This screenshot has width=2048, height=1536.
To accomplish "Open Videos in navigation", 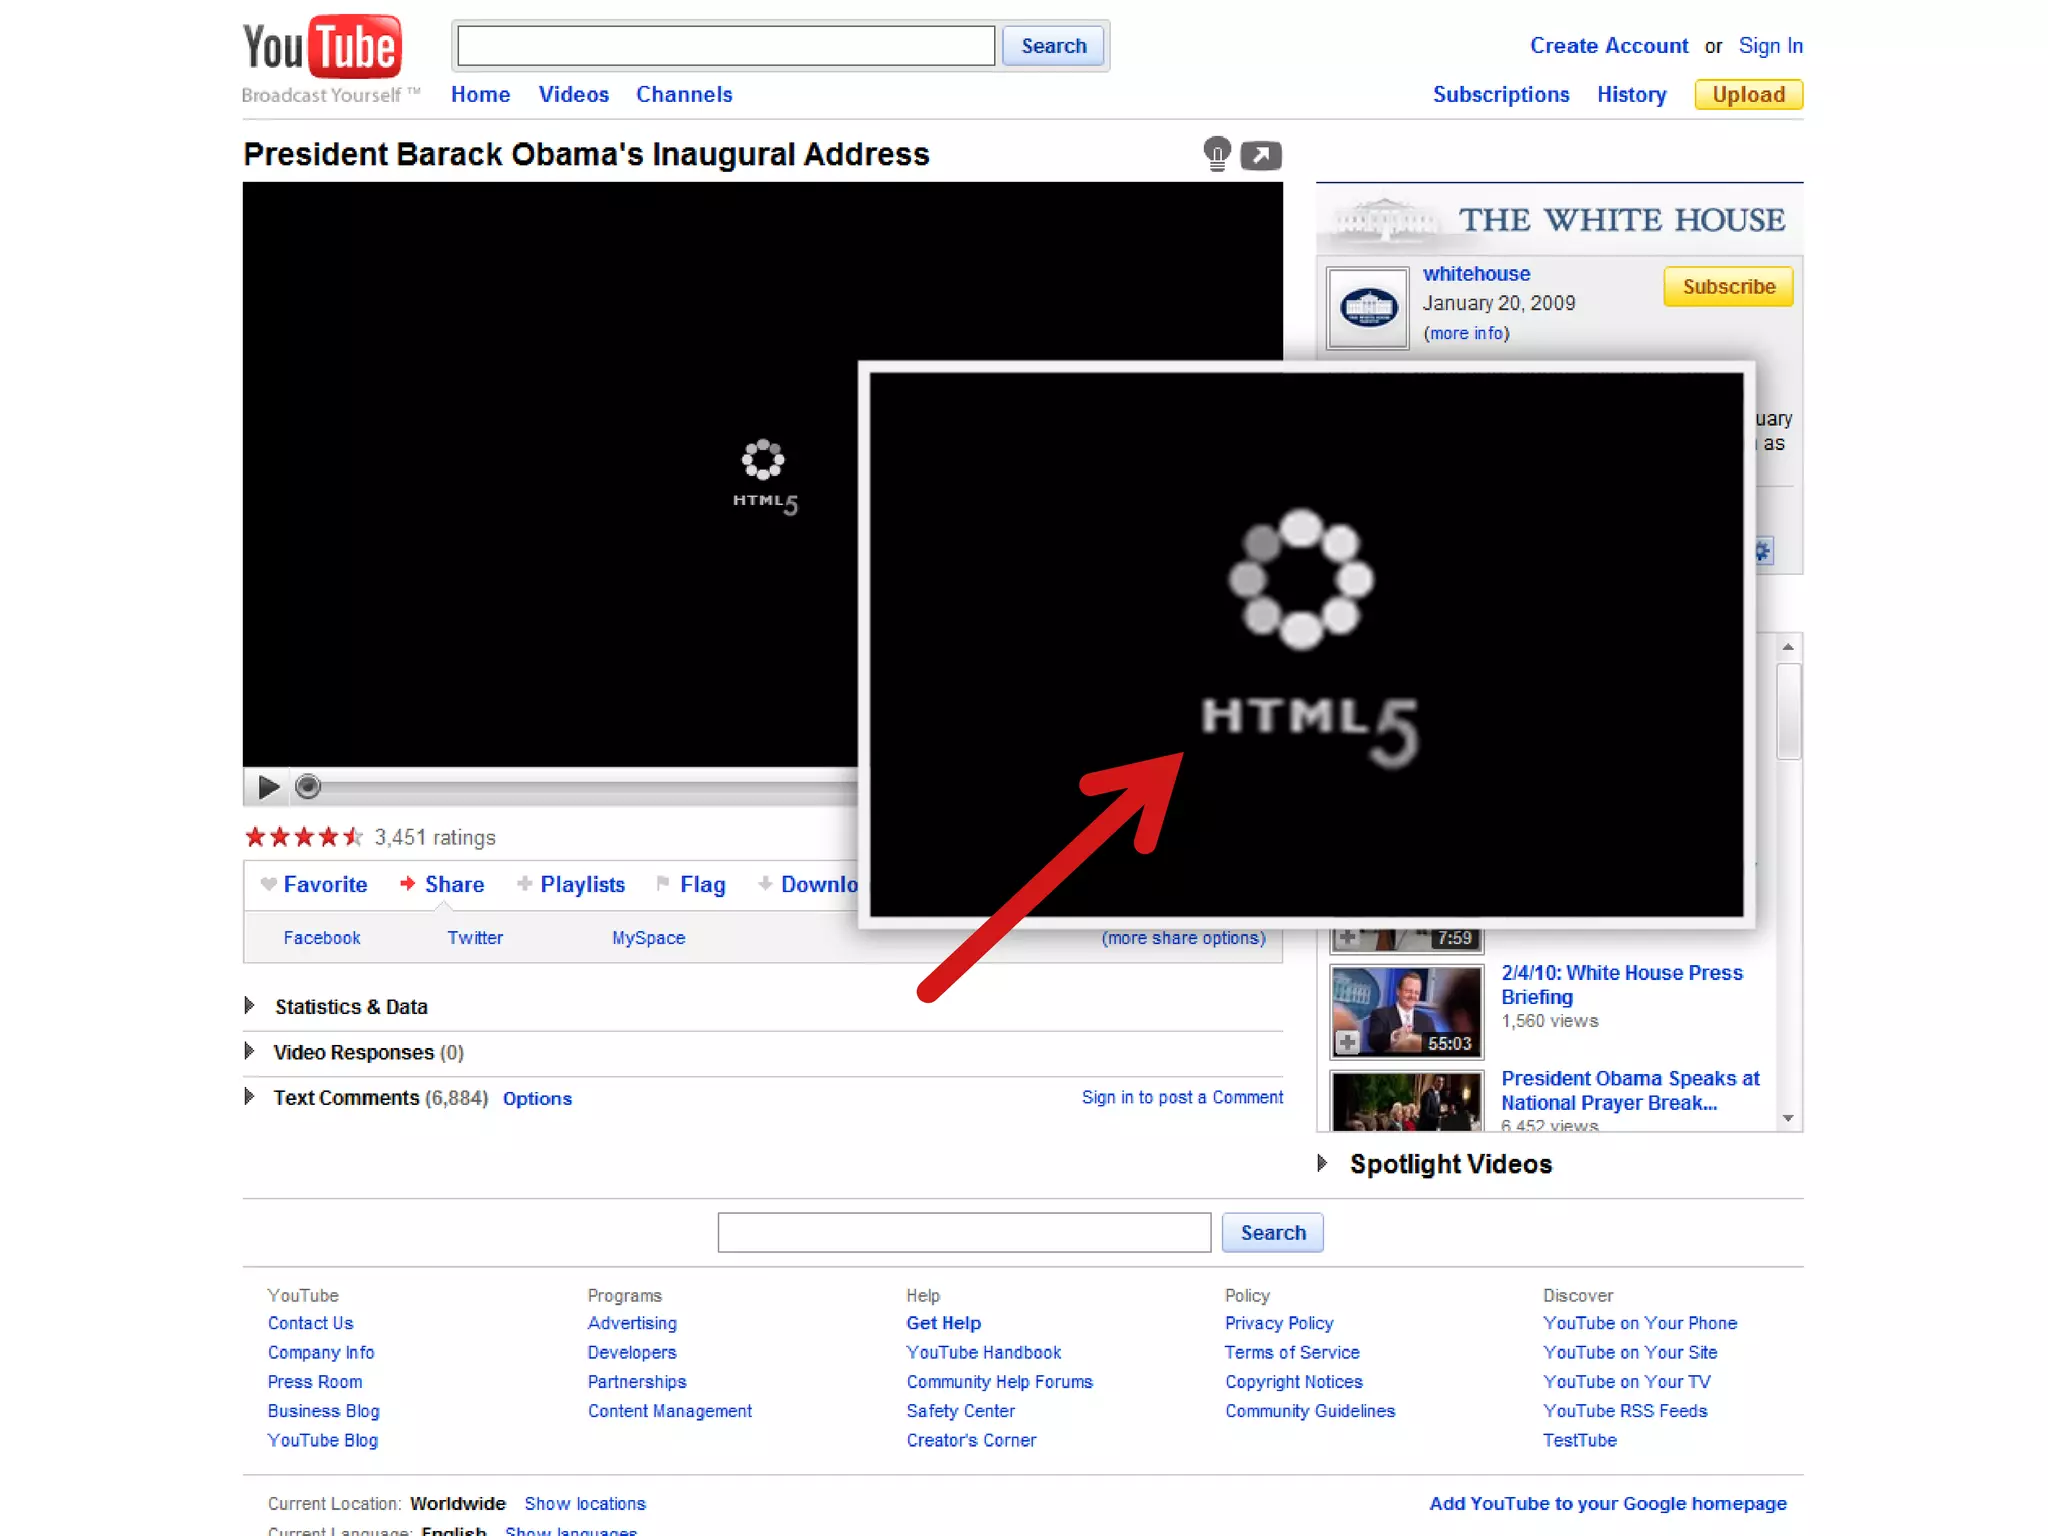I will (x=573, y=94).
